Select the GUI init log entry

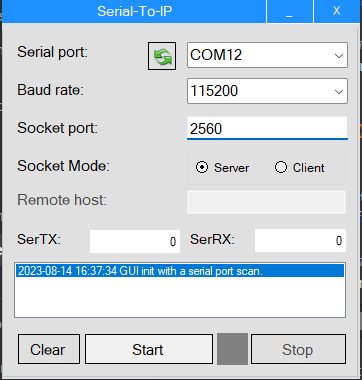click(x=180, y=271)
